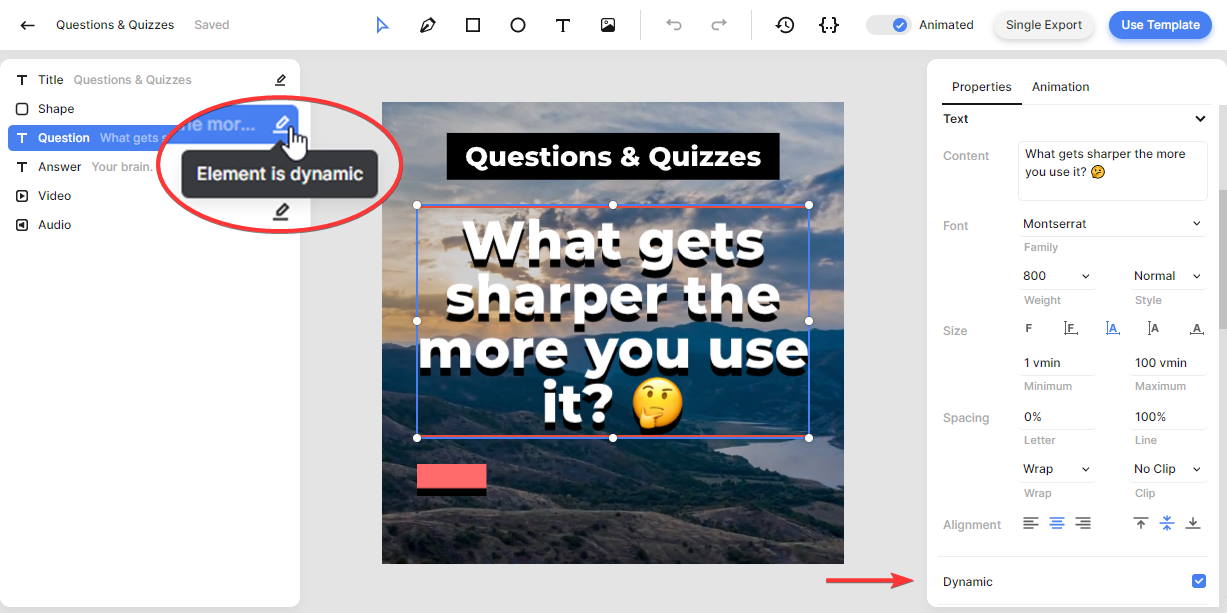Open the version history icon
This screenshot has height=613, width=1227.
click(x=785, y=25)
